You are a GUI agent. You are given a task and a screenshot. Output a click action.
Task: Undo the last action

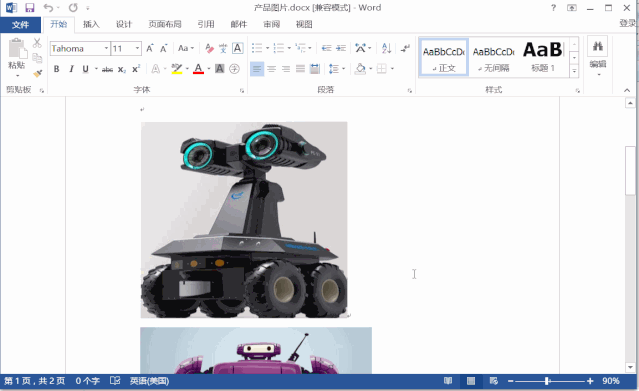point(48,8)
